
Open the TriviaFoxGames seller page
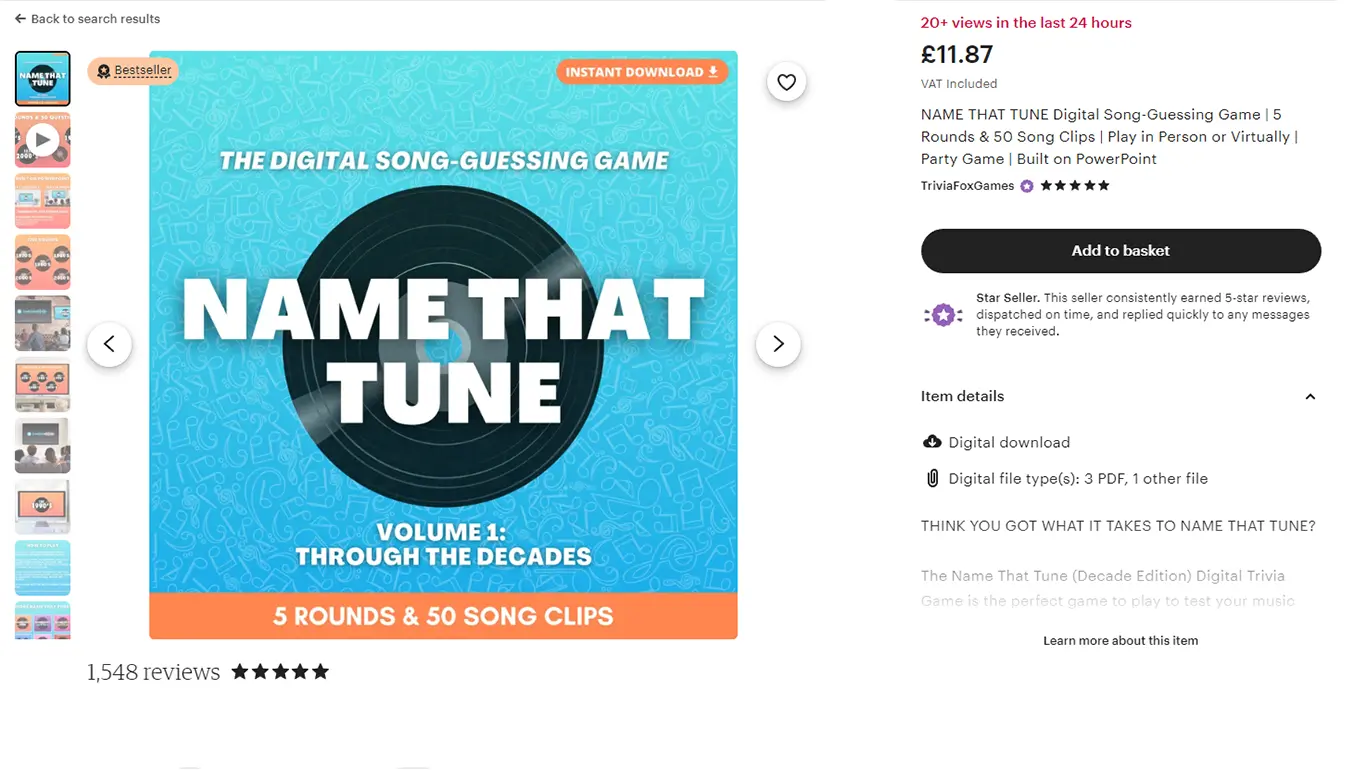click(967, 185)
